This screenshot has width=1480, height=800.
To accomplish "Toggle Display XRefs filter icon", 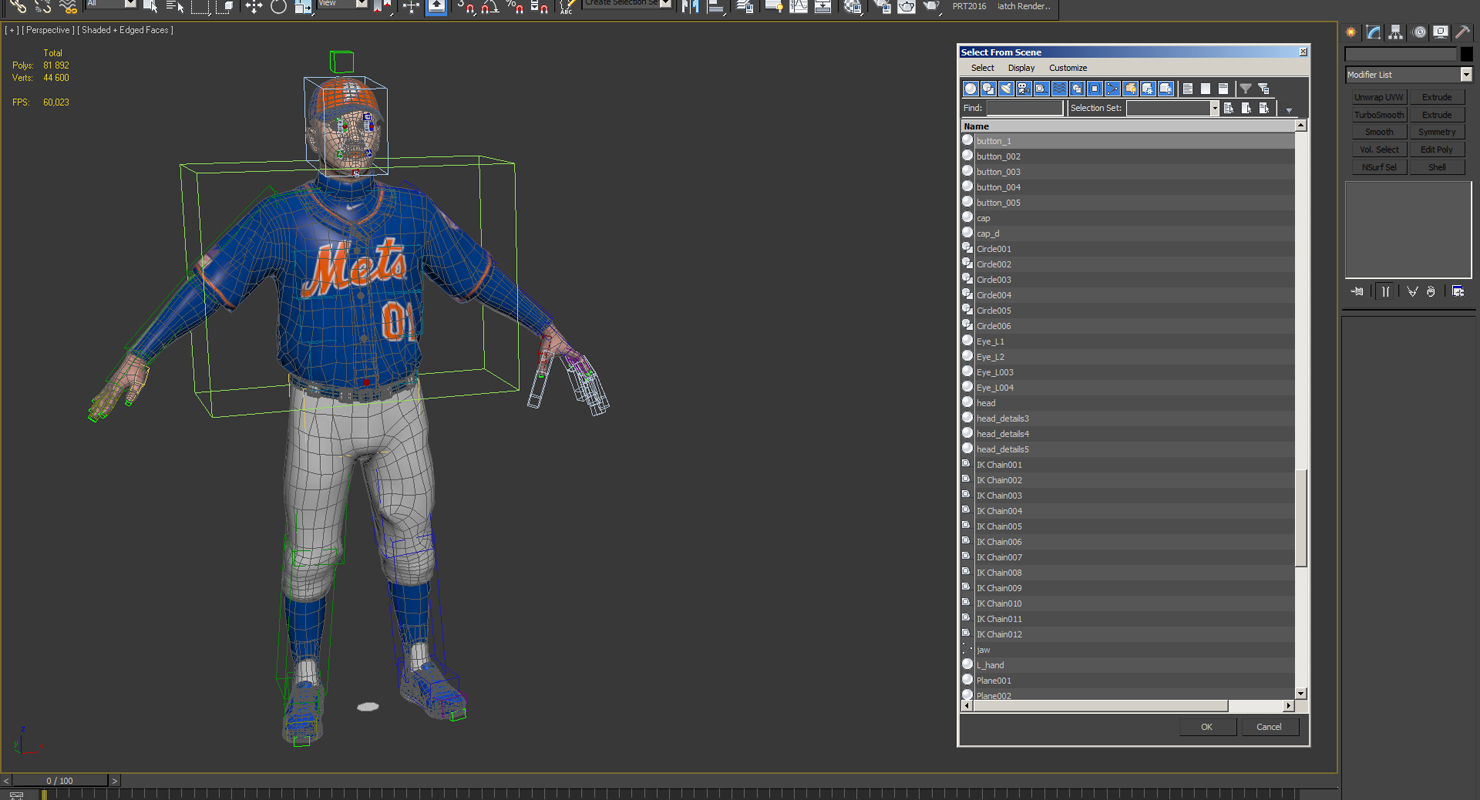I will coord(1095,89).
